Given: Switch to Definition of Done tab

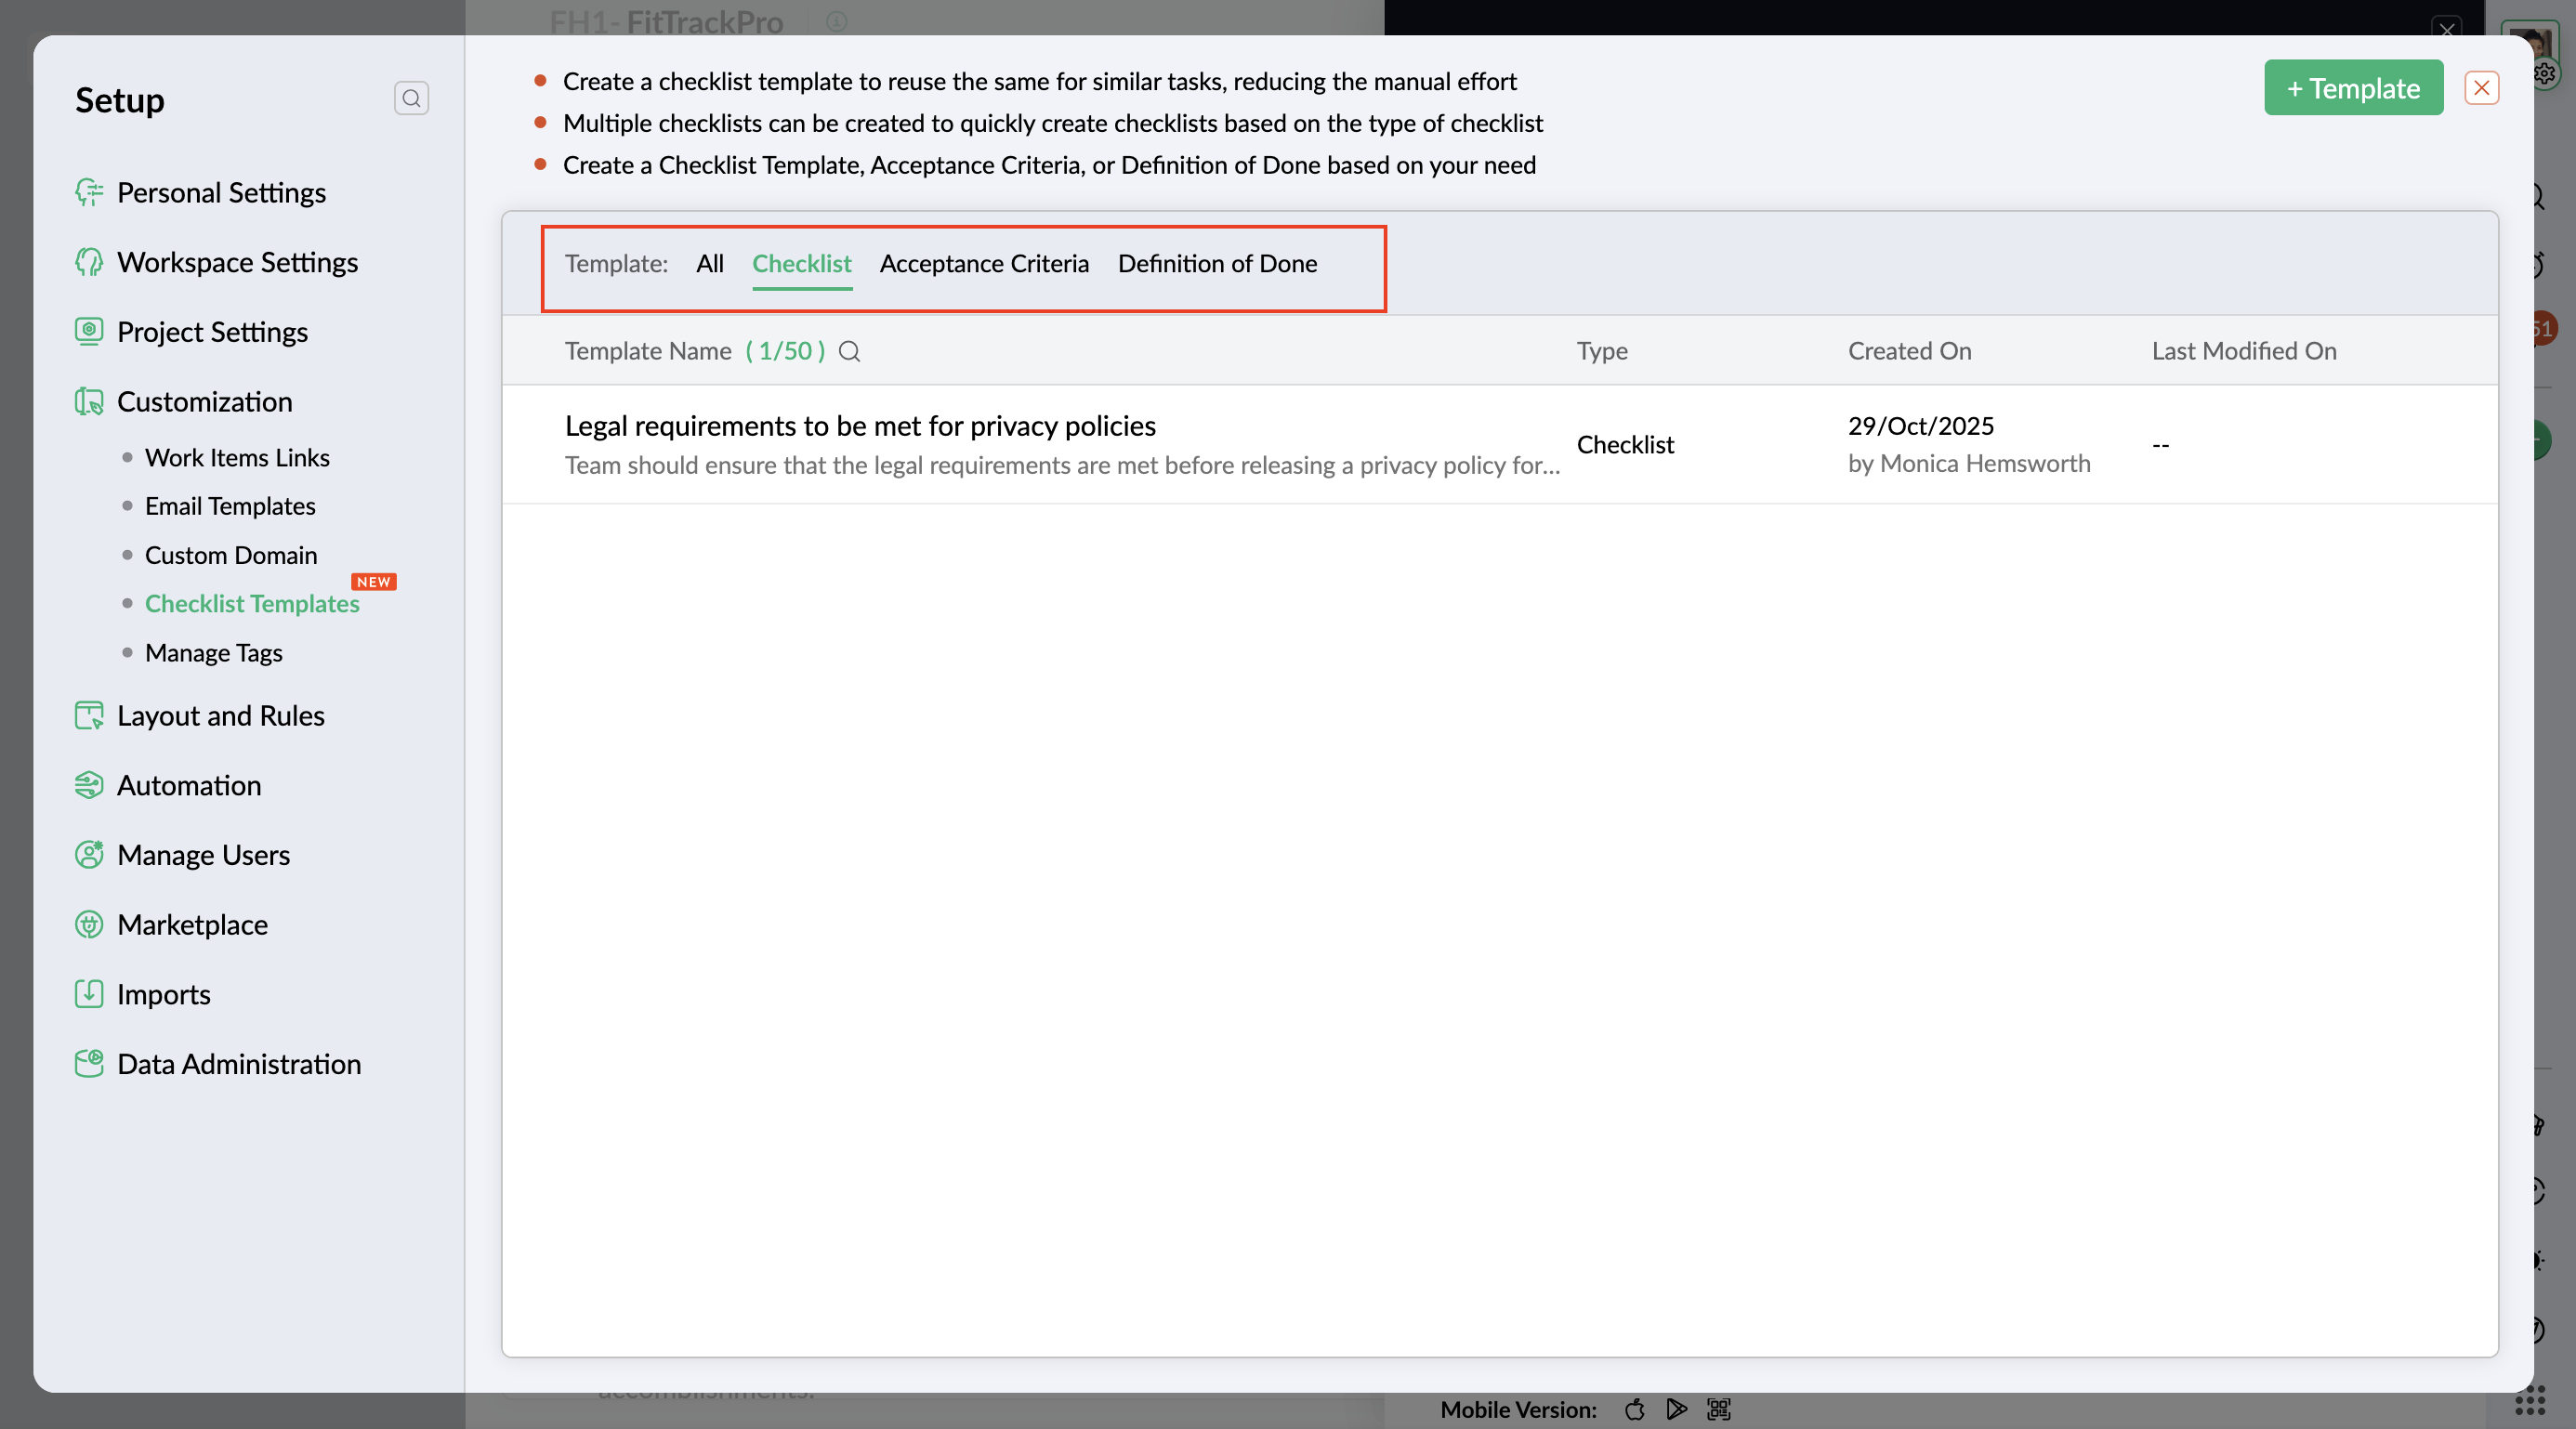Looking at the screenshot, I should point(1216,263).
